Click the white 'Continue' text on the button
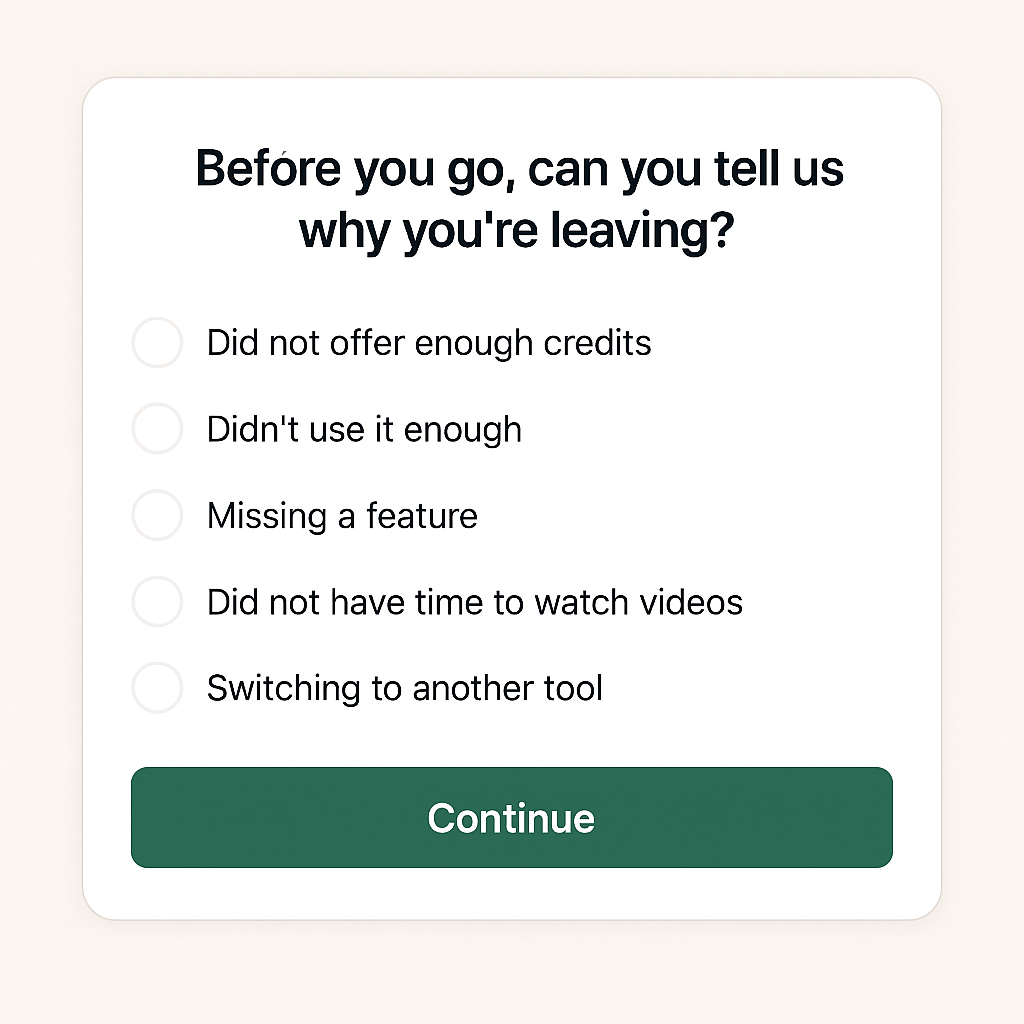This screenshot has width=1024, height=1024. [x=511, y=818]
